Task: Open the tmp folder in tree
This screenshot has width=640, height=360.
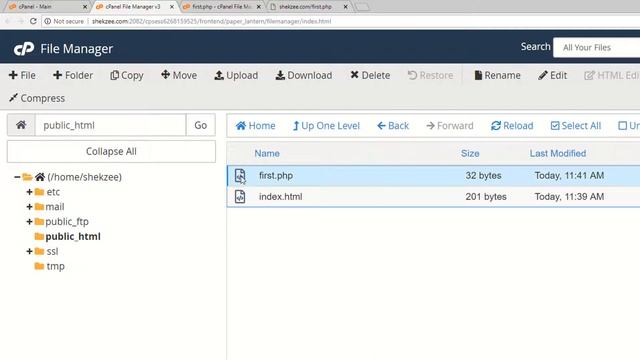Action: tap(56, 267)
